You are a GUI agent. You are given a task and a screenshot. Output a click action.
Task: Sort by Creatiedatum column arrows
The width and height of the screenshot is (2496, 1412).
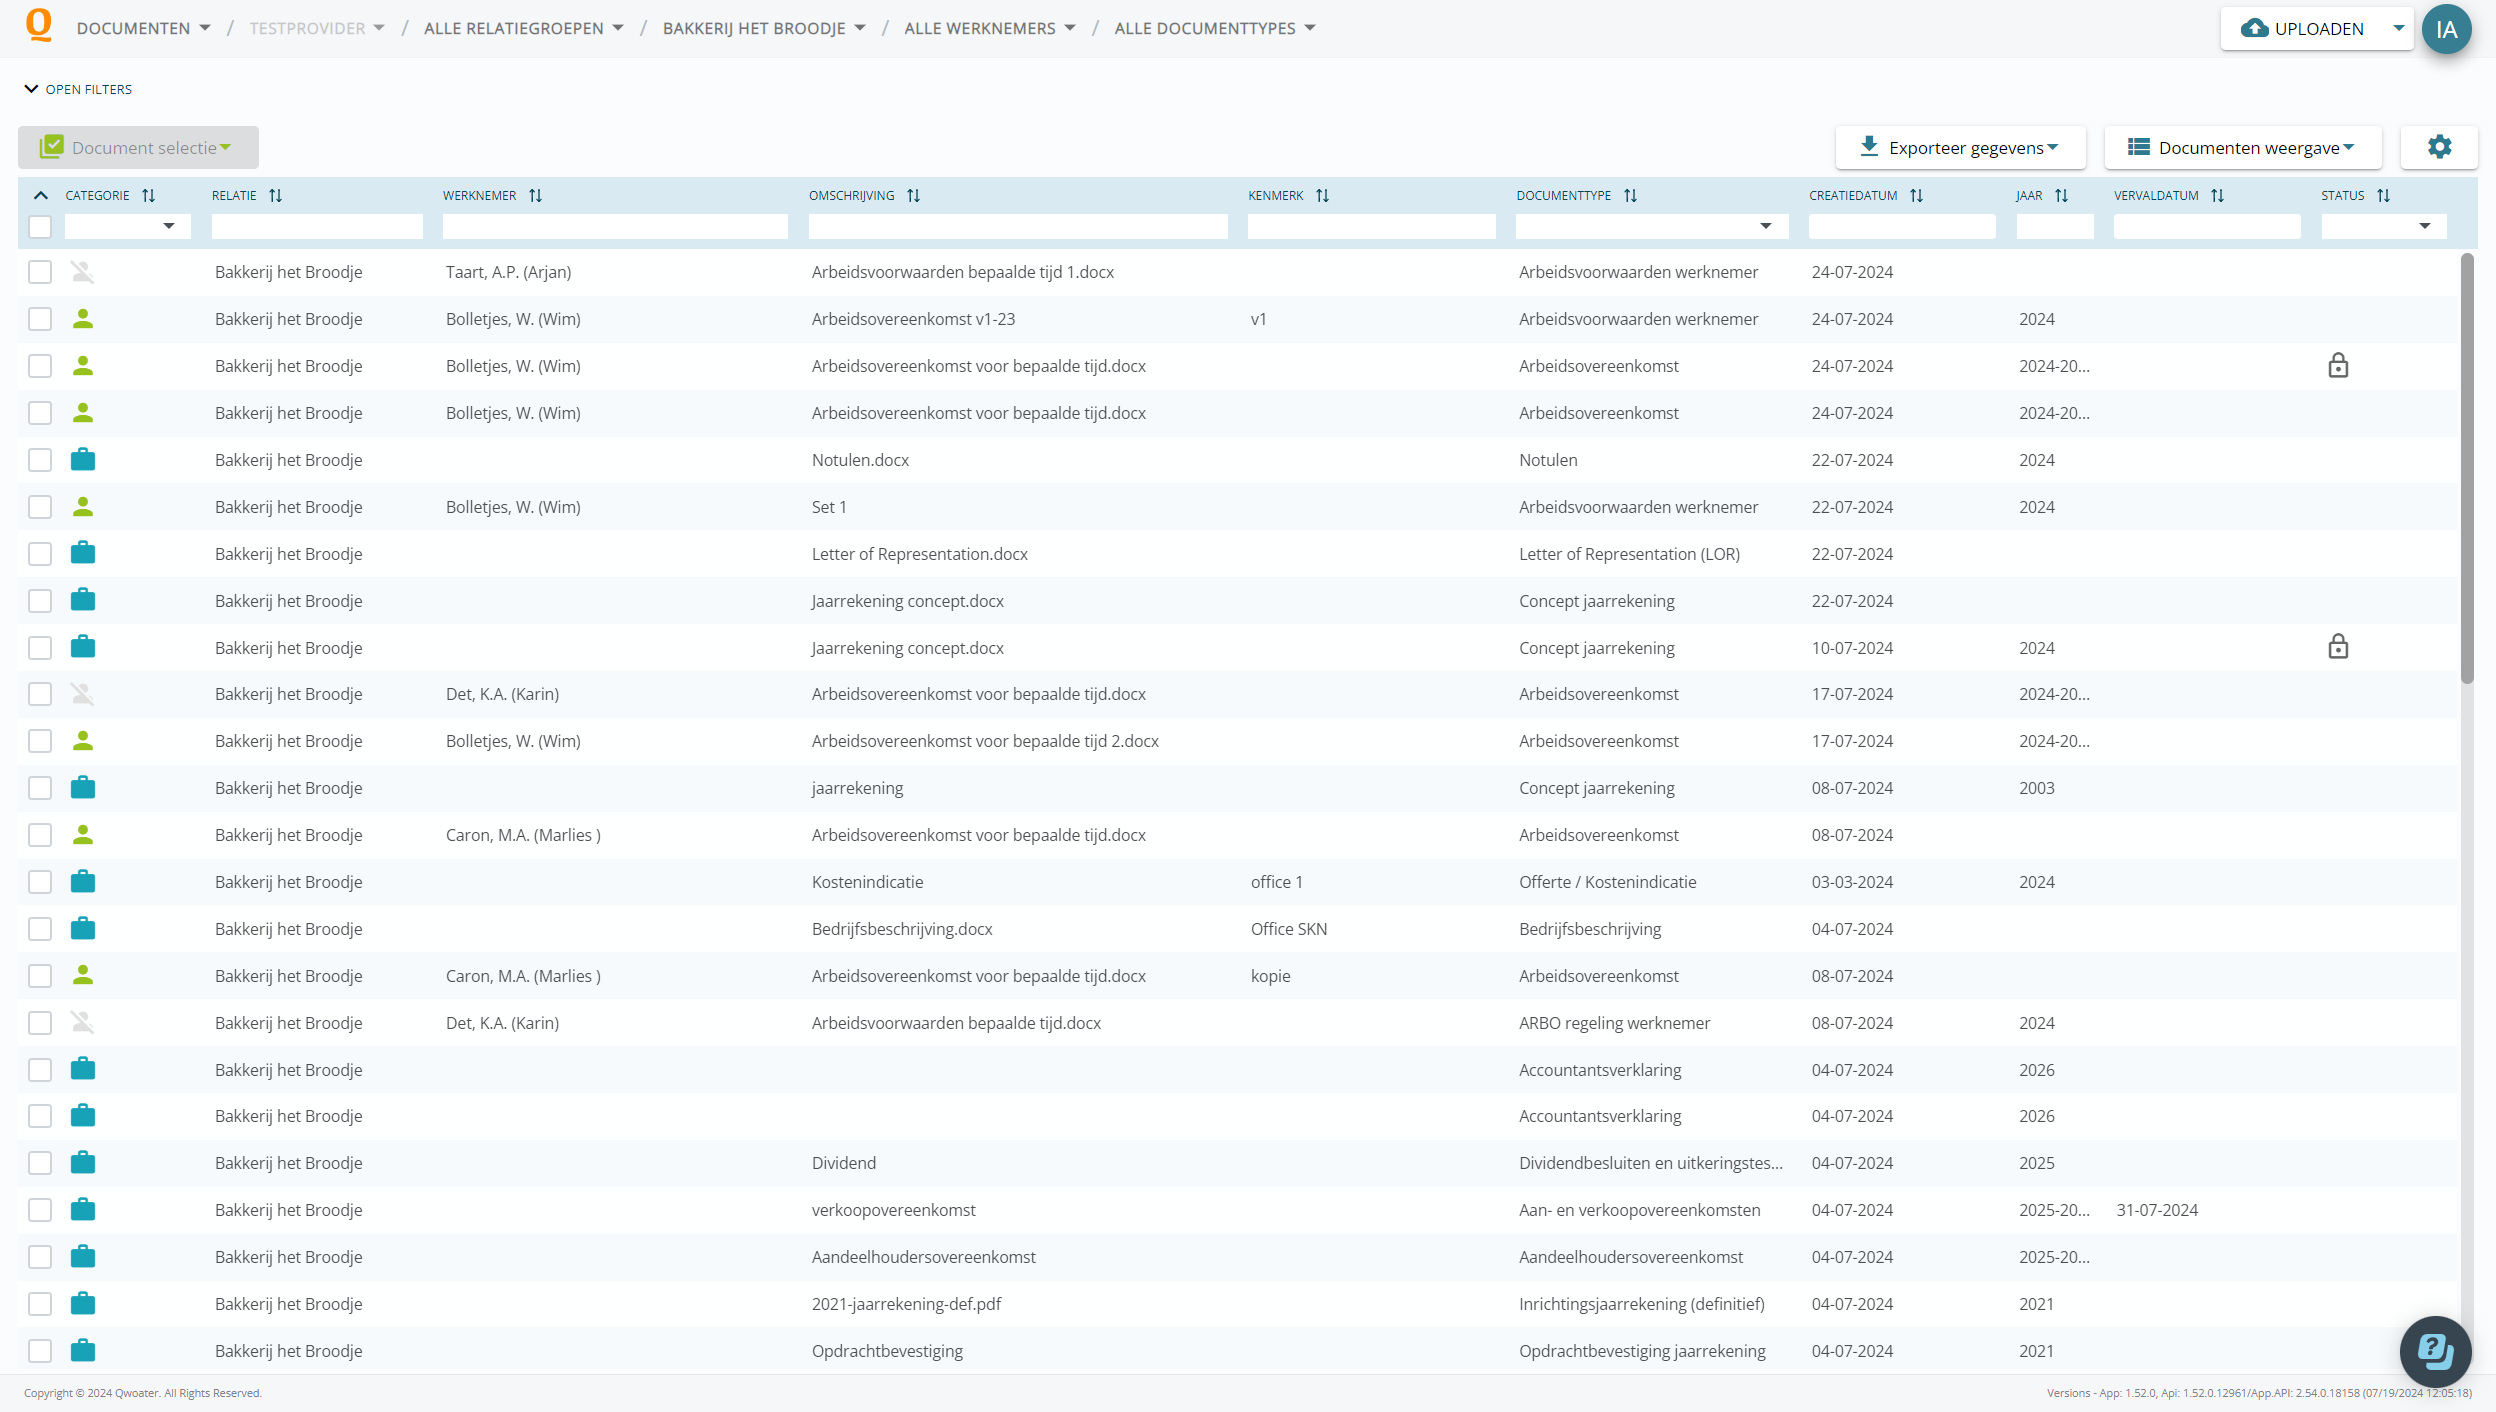coord(1916,196)
